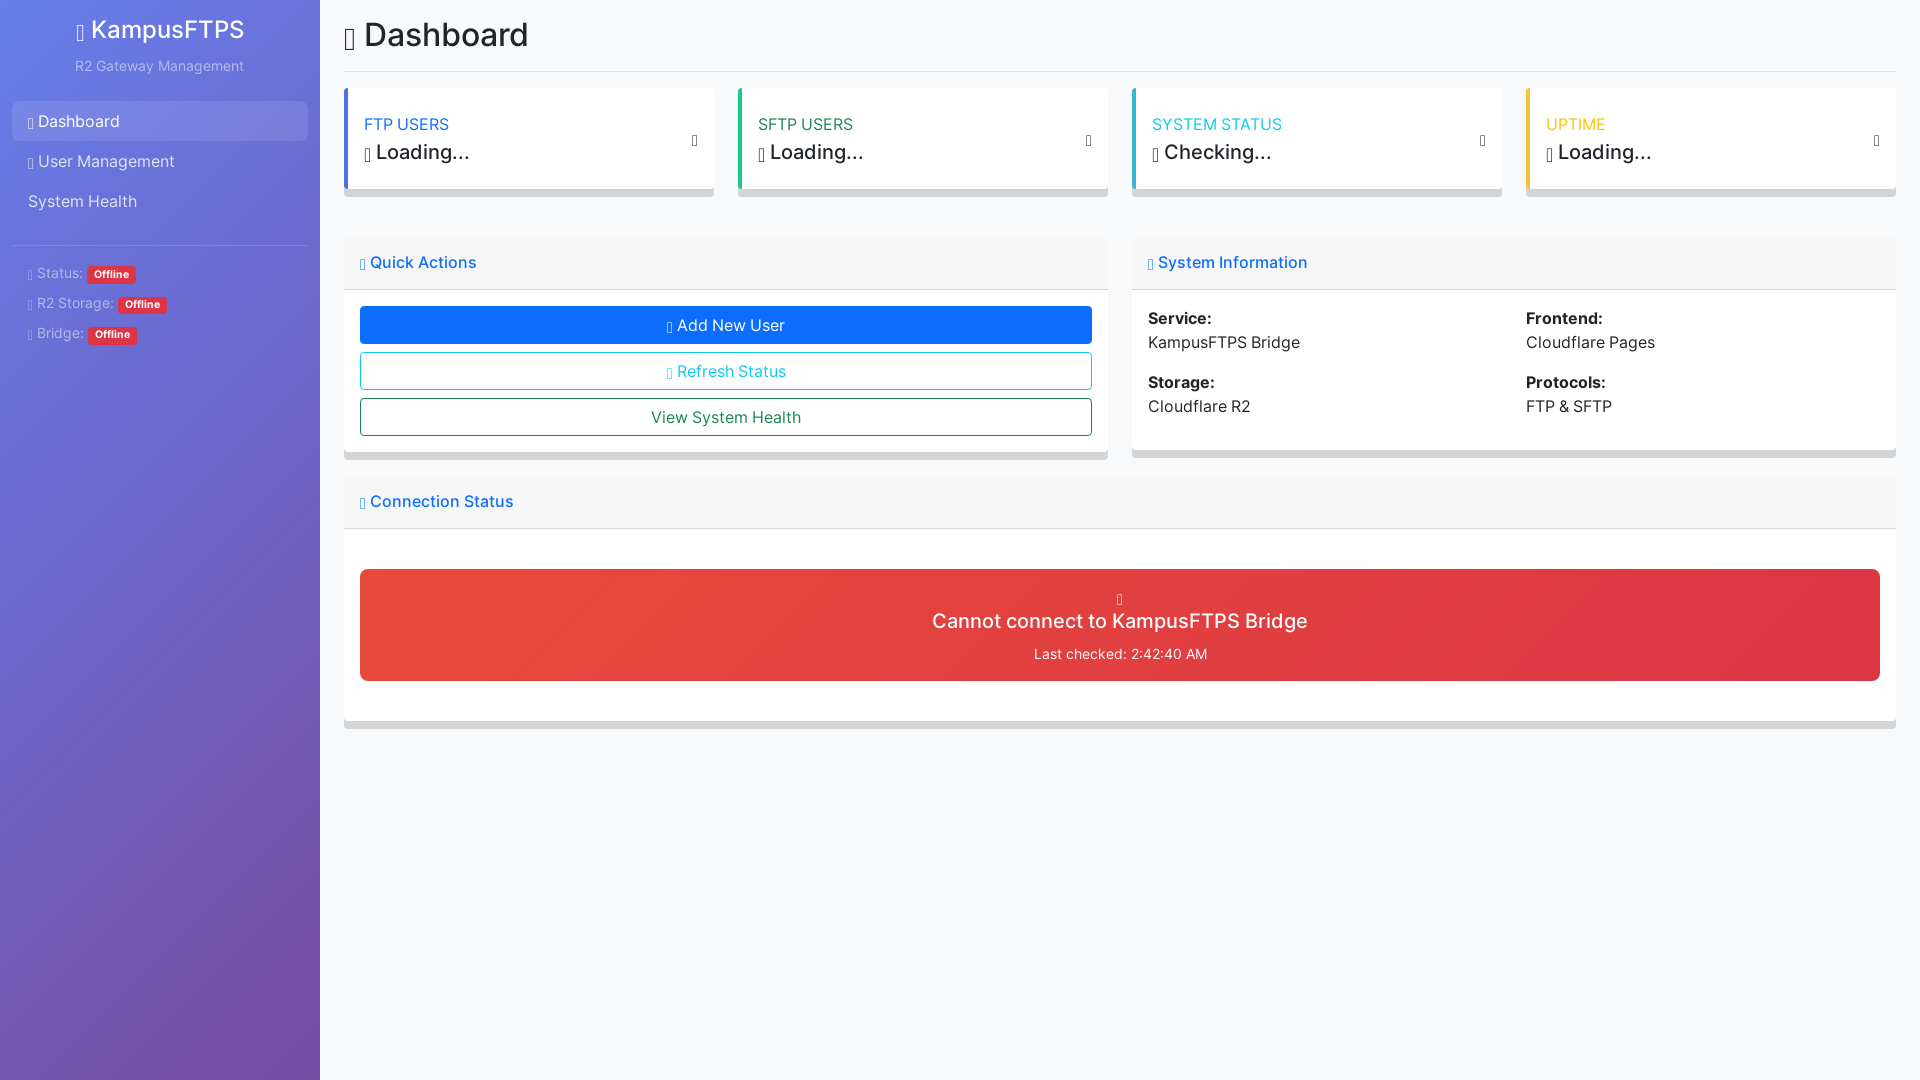
Task: Click the SYSTEM STATUS card label
Action: [x=1217, y=124]
